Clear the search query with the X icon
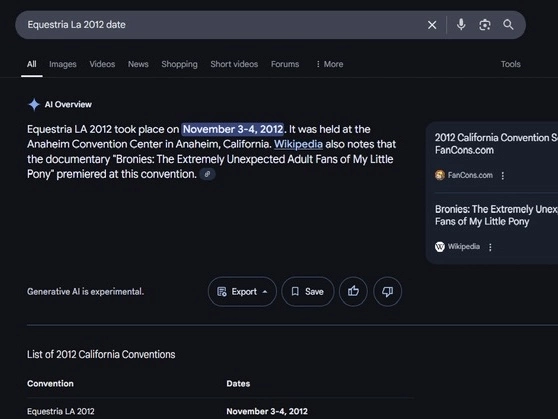Viewport: 558px width, 419px height. click(432, 25)
